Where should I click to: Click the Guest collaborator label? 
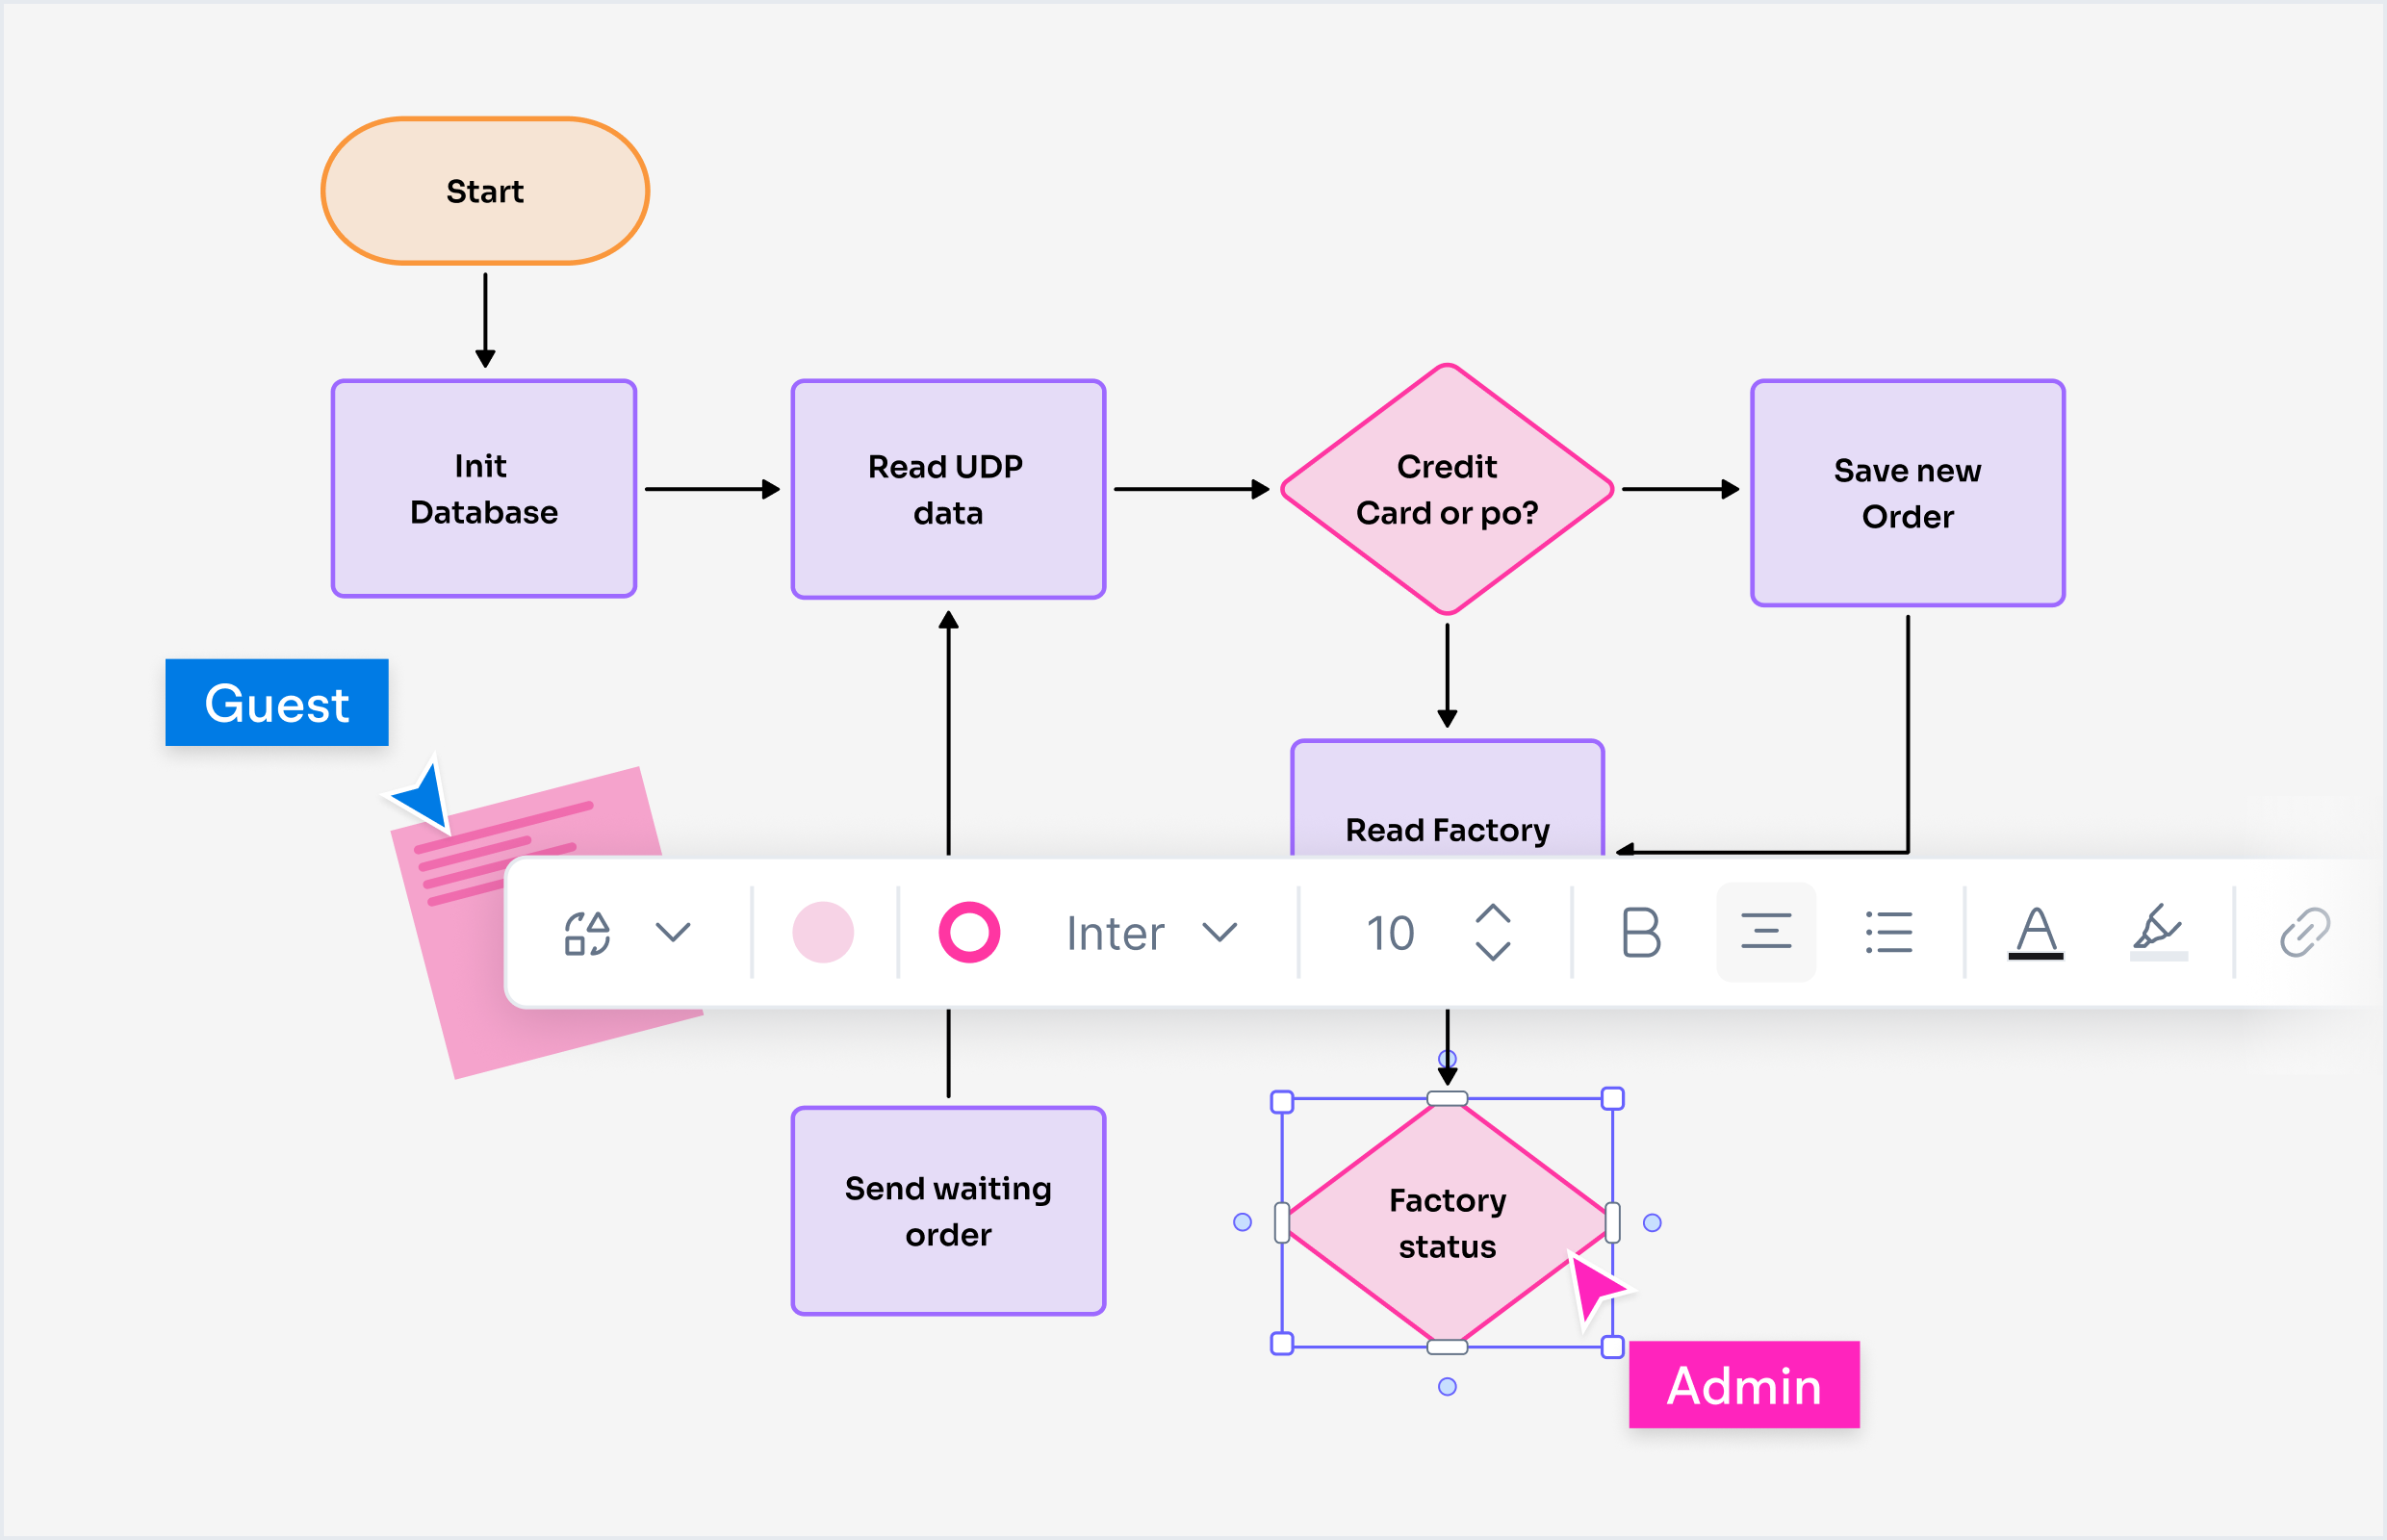(277, 702)
